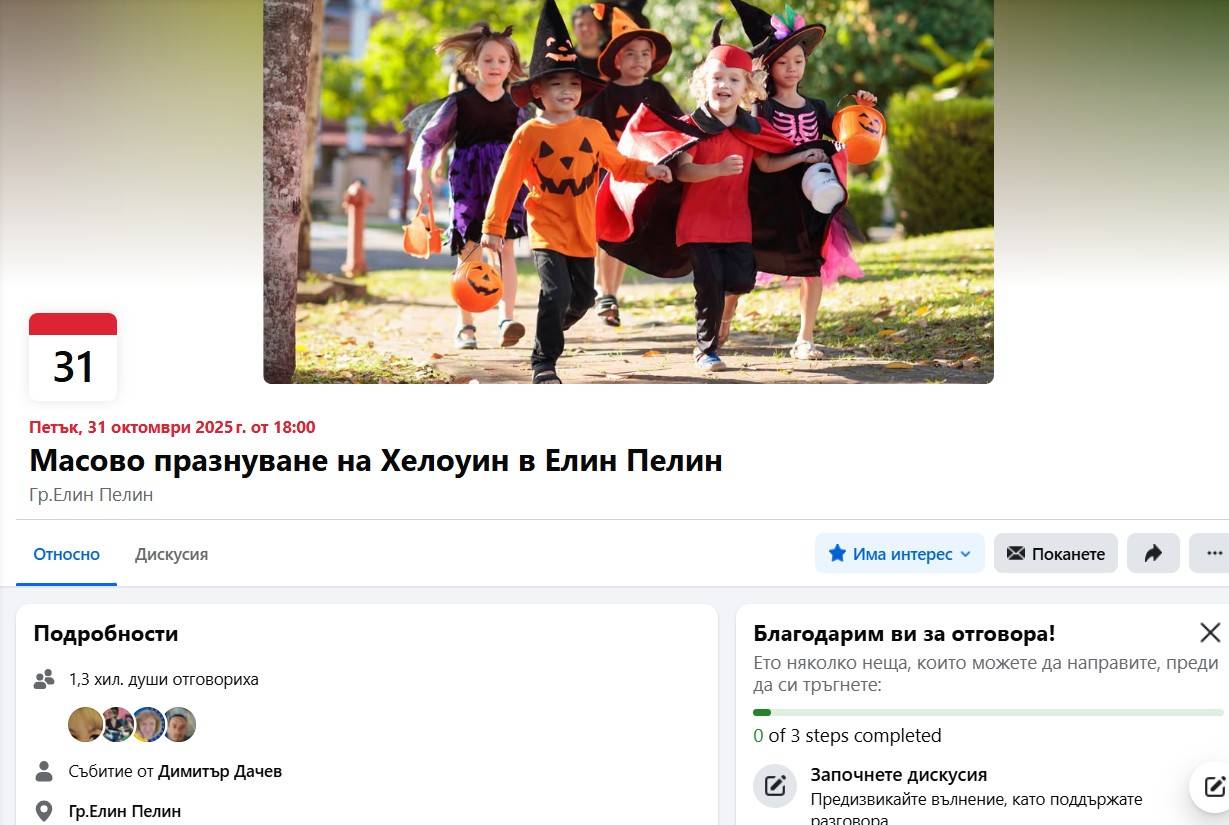Click the first respondent avatar thumbnail
This screenshot has width=1229, height=825.
point(85,724)
